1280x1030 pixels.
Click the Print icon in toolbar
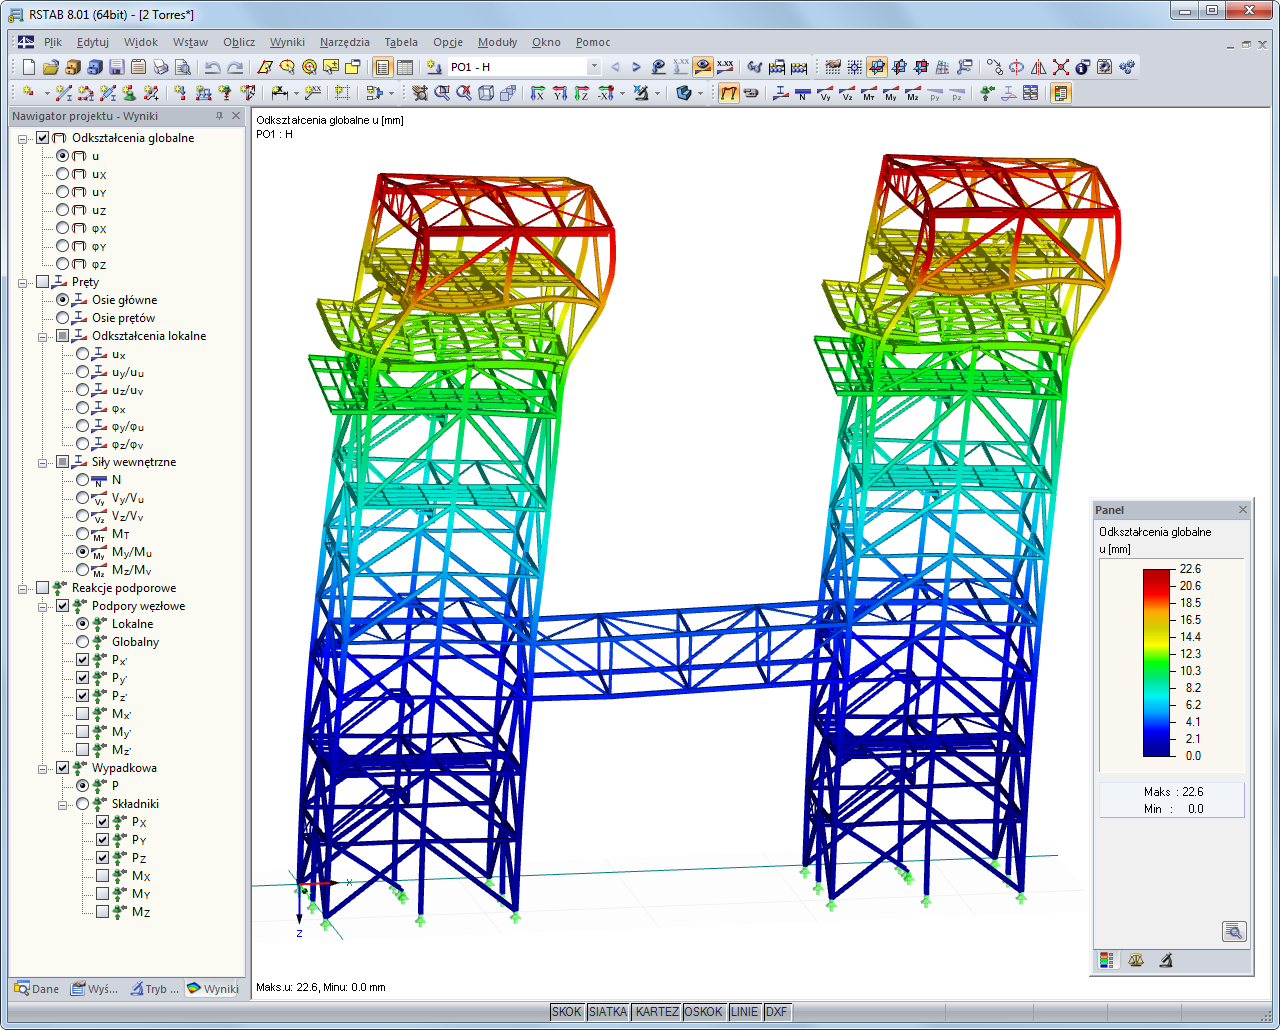pyautogui.click(x=161, y=67)
